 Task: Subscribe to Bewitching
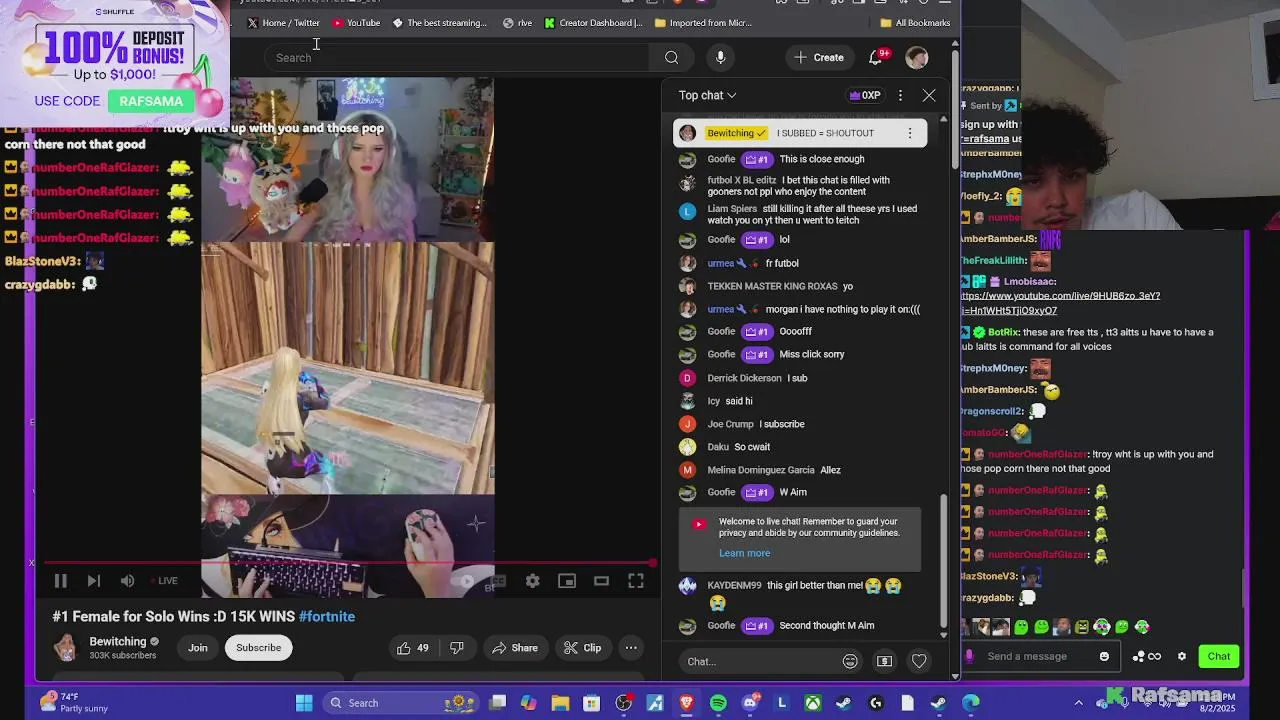(258, 648)
